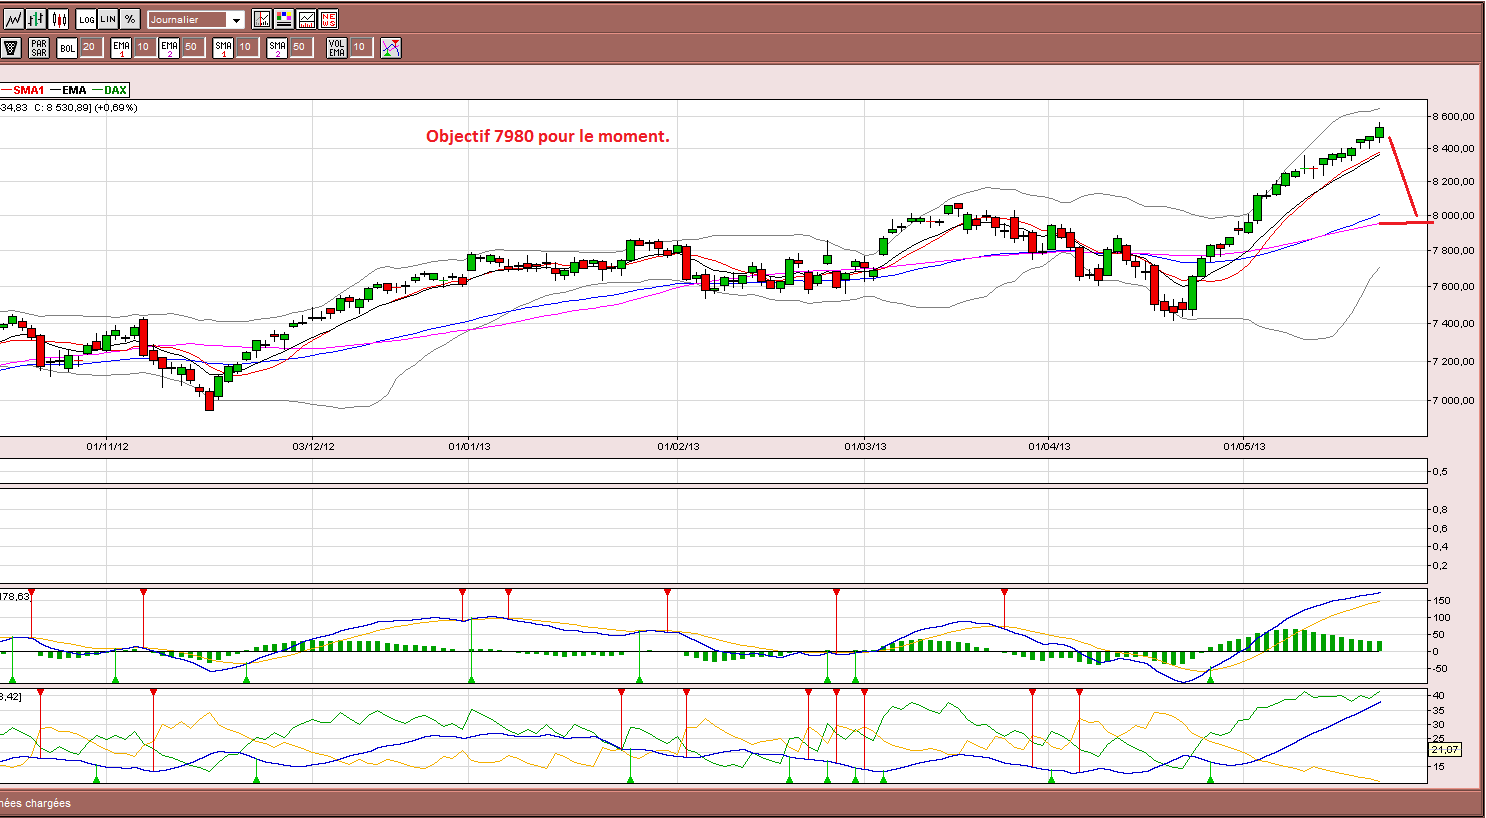The height and width of the screenshot is (818, 1486).
Task: Click the 8 000,00 price axis label
Action: coord(1454,215)
